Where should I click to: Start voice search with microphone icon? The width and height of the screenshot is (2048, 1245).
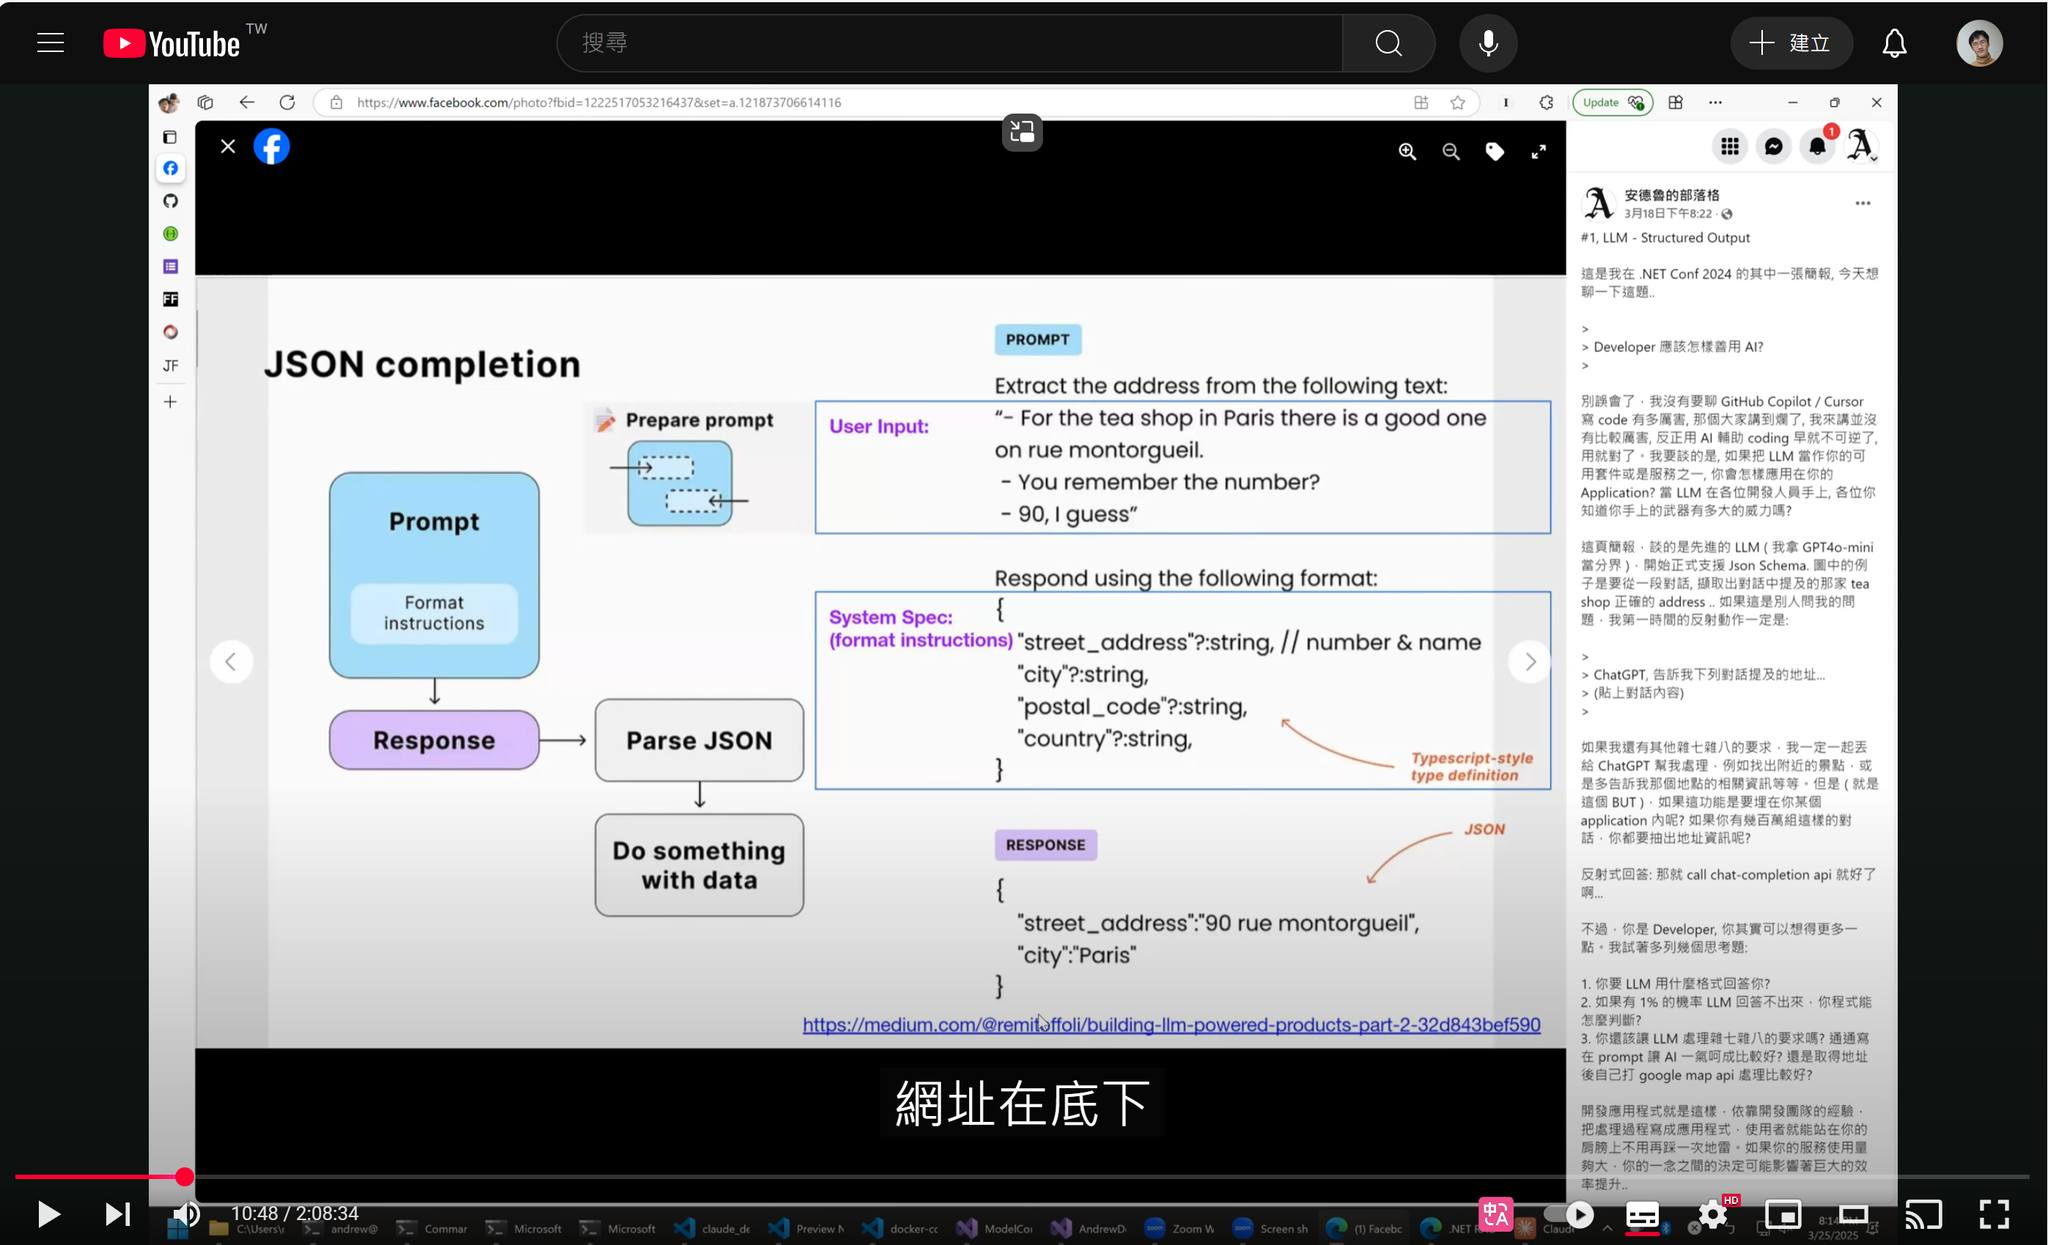point(1488,43)
